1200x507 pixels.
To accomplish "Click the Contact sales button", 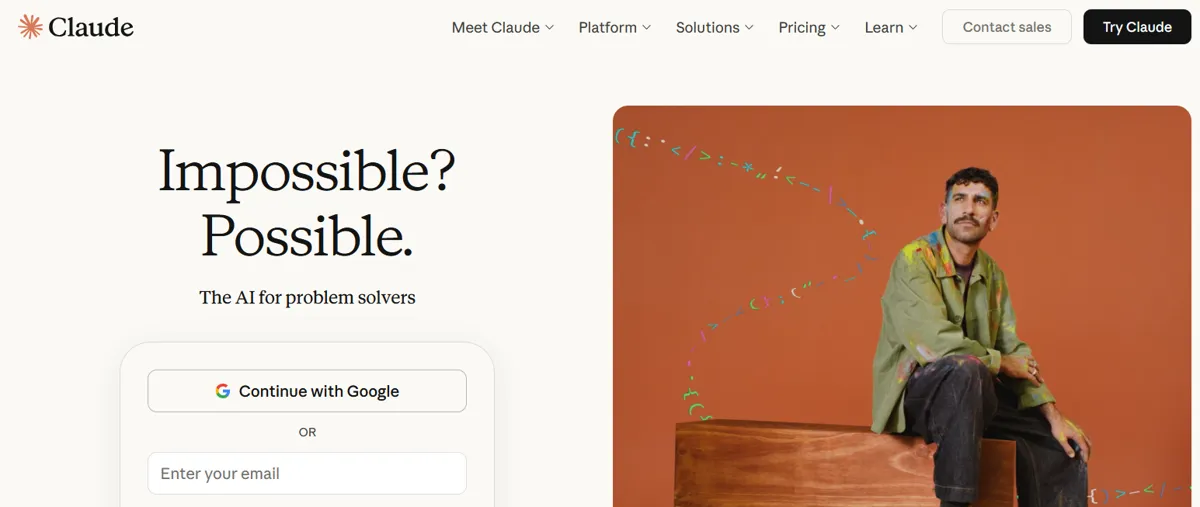I will point(1006,27).
